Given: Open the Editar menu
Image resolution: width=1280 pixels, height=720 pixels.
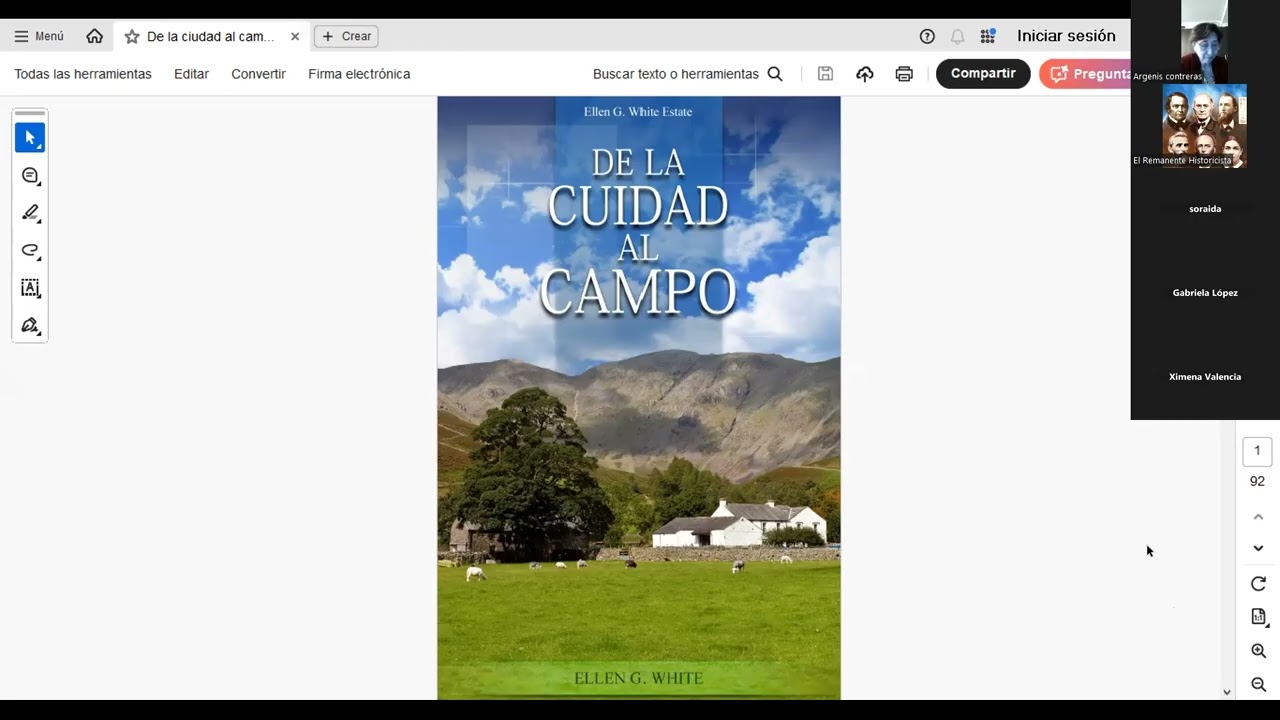Looking at the screenshot, I should click(191, 74).
